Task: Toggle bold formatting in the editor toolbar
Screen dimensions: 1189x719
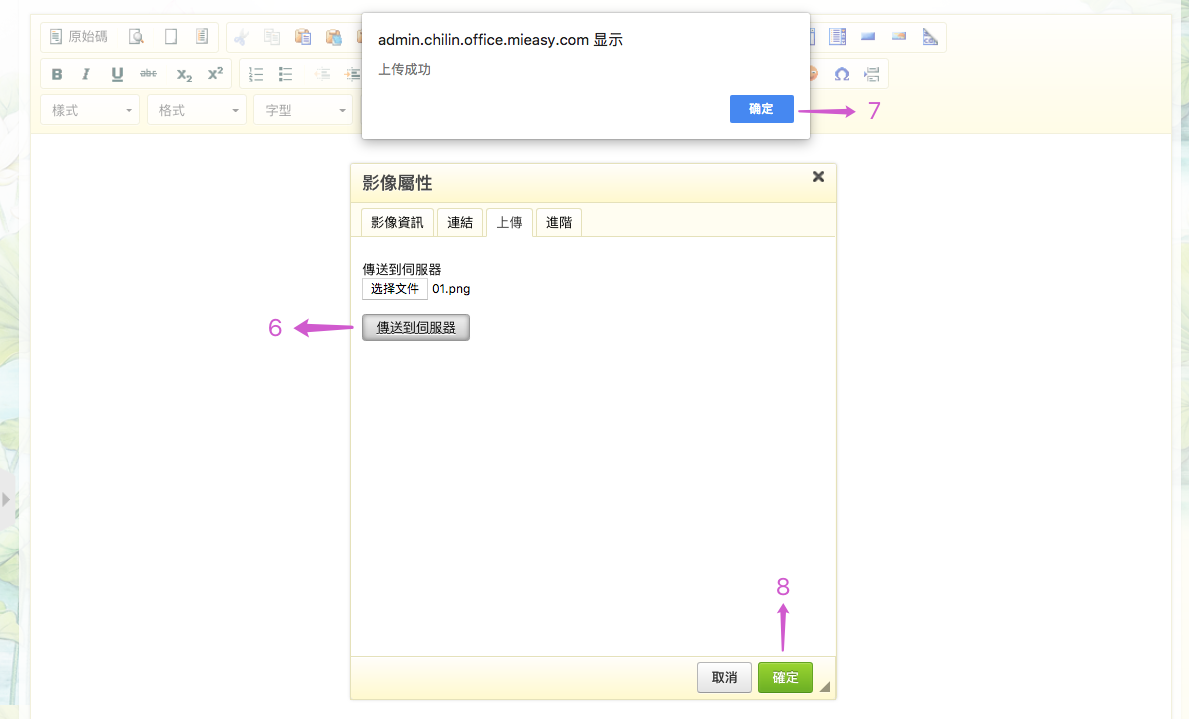Action: (57, 74)
